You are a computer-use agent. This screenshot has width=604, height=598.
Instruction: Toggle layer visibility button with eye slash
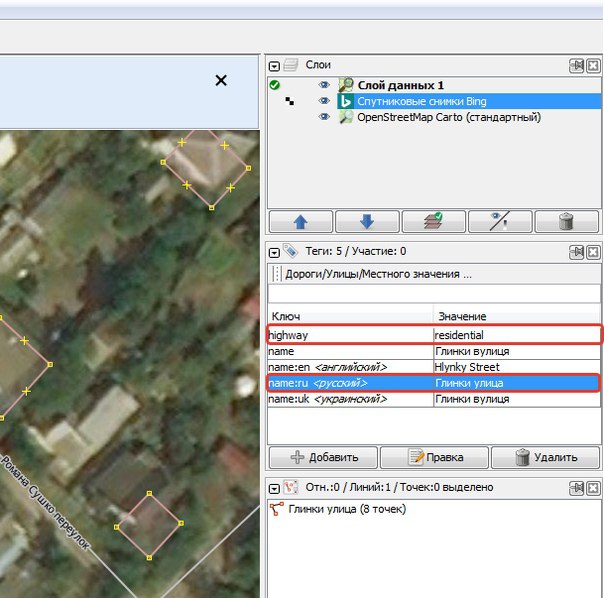coord(500,222)
